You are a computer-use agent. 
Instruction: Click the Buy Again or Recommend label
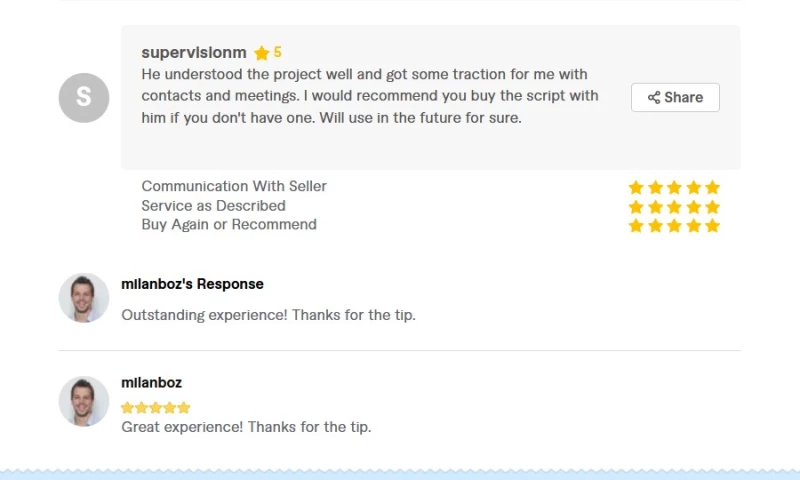[x=229, y=225]
